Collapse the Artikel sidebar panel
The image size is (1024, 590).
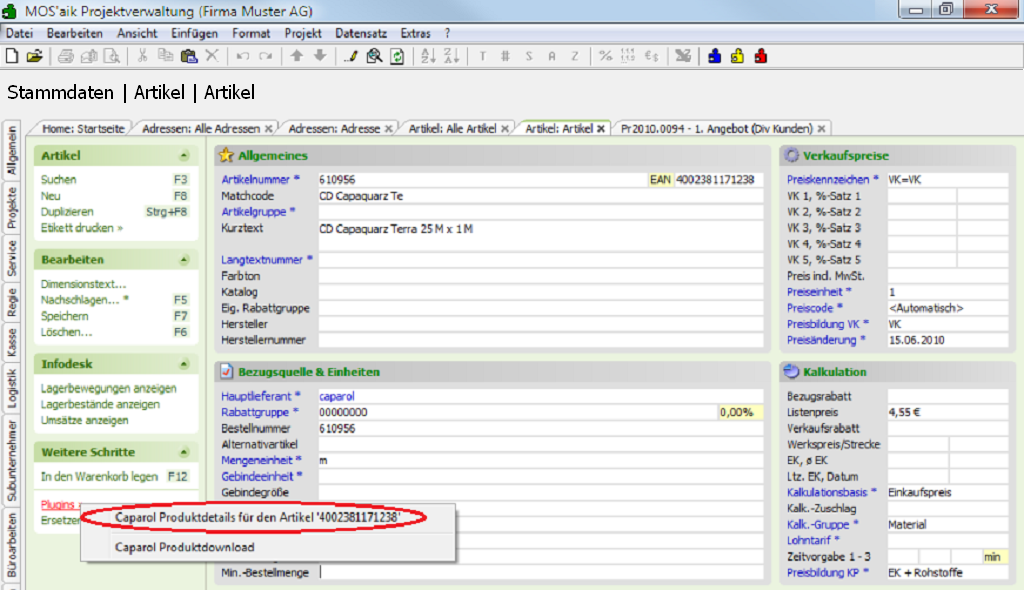183,156
